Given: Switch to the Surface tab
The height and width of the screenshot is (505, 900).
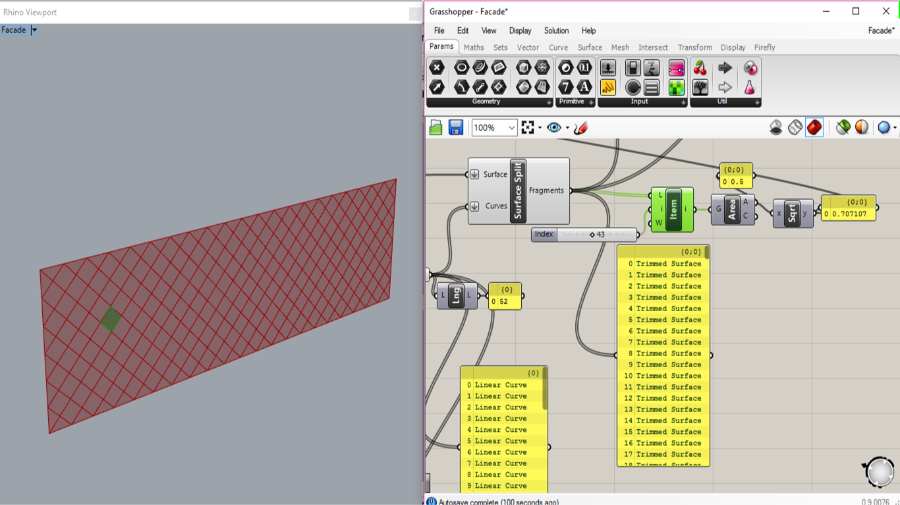Looking at the screenshot, I should (x=590, y=47).
